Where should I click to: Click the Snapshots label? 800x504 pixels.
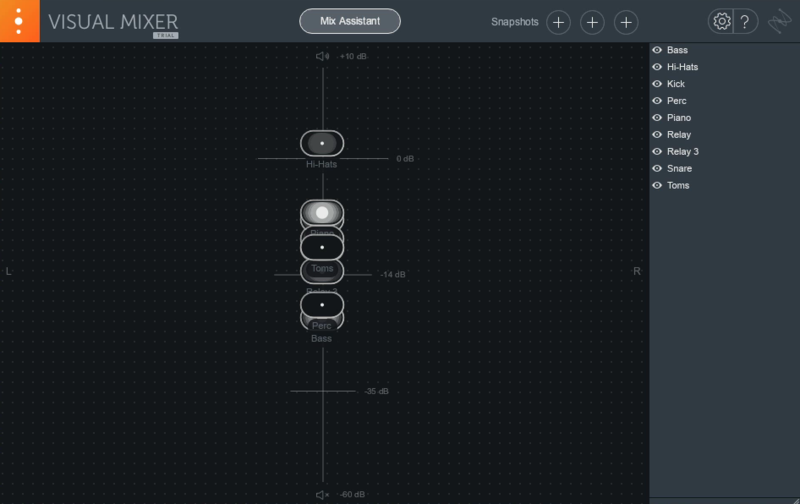click(x=514, y=22)
